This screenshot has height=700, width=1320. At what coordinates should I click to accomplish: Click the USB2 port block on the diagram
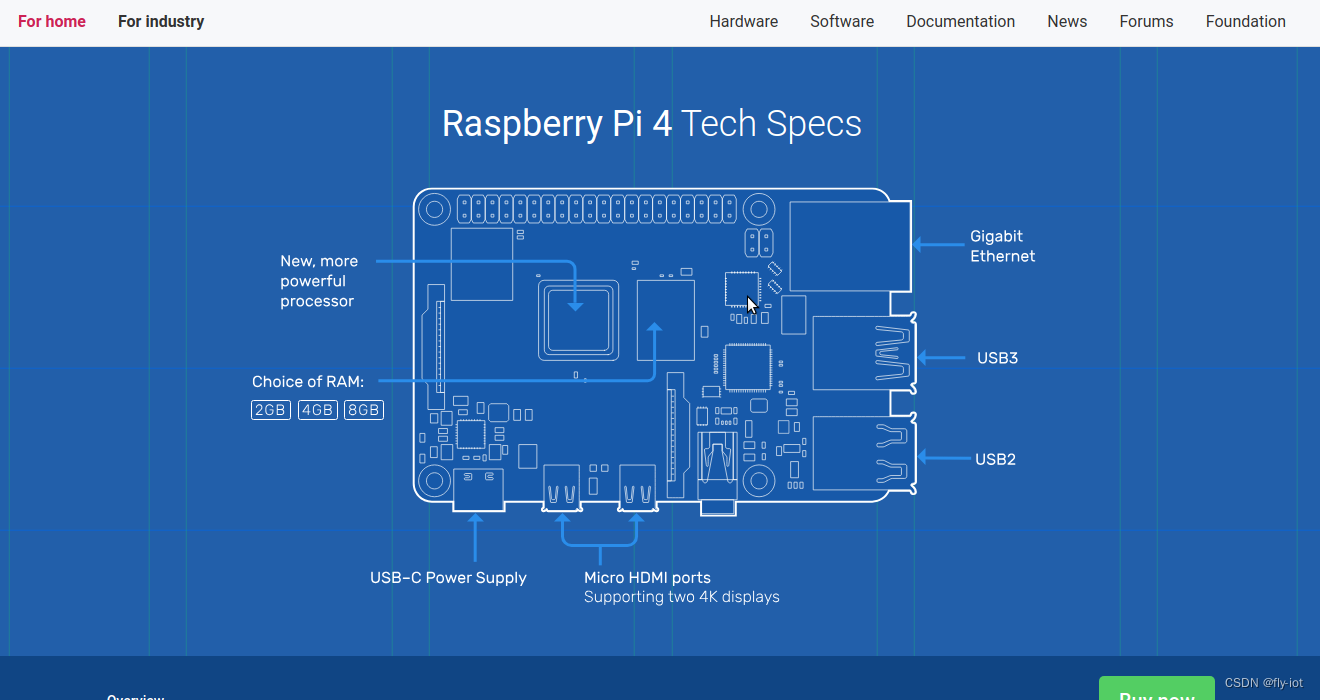(x=865, y=453)
